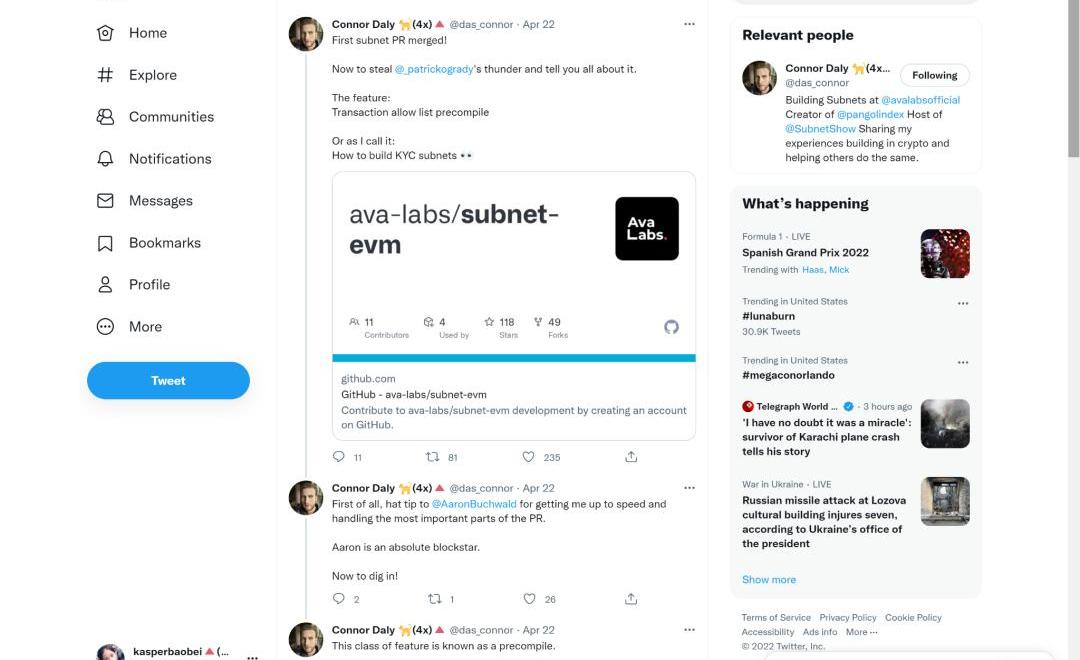Click Show more under What's happening
This screenshot has width=1080, height=660.
click(x=769, y=580)
